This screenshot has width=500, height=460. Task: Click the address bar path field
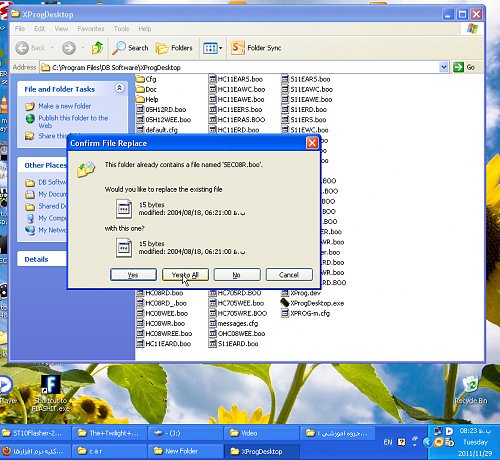(x=239, y=67)
